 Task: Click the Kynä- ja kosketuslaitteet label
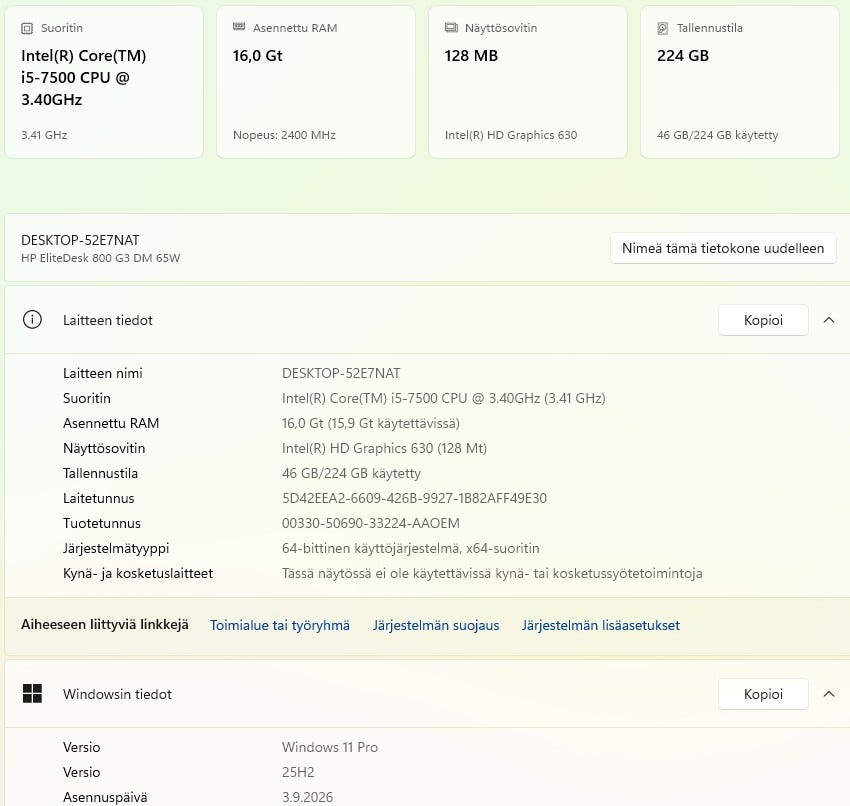[138, 573]
